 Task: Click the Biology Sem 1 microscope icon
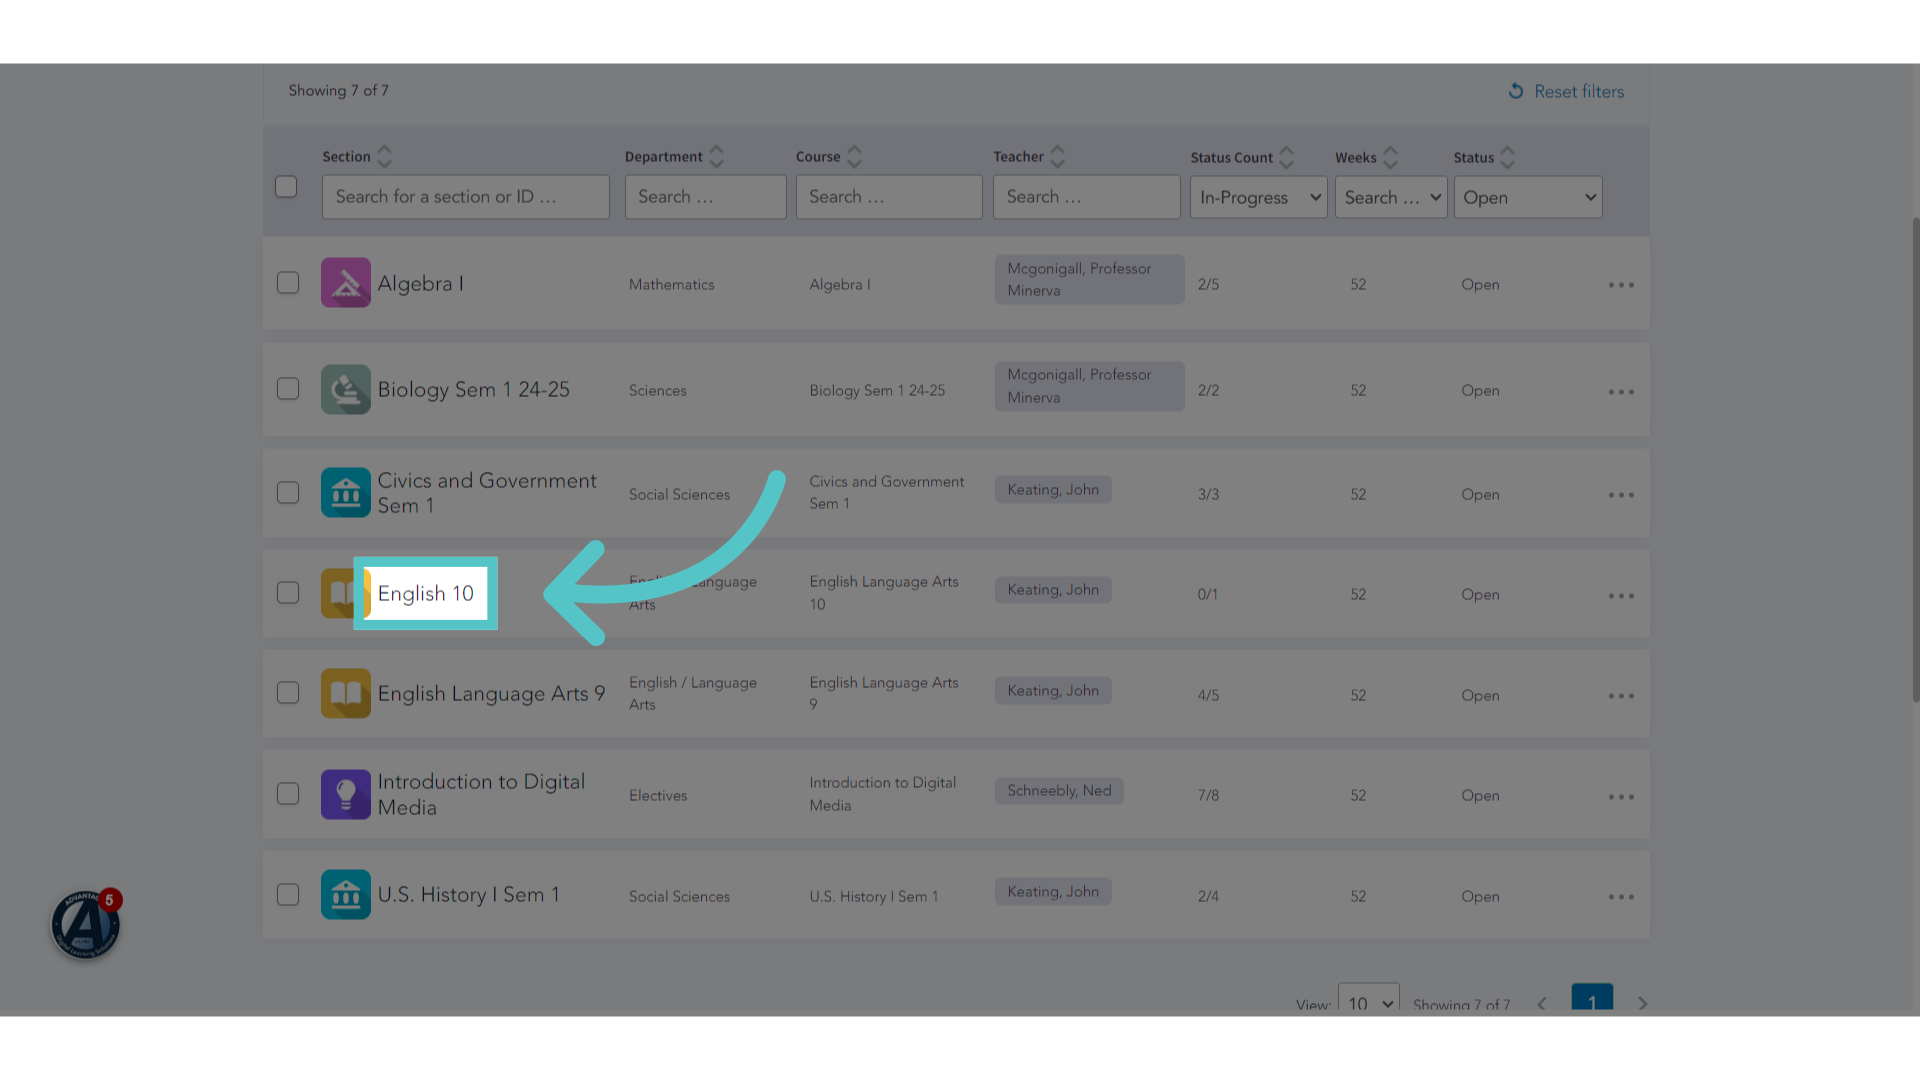[x=346, y=389]
